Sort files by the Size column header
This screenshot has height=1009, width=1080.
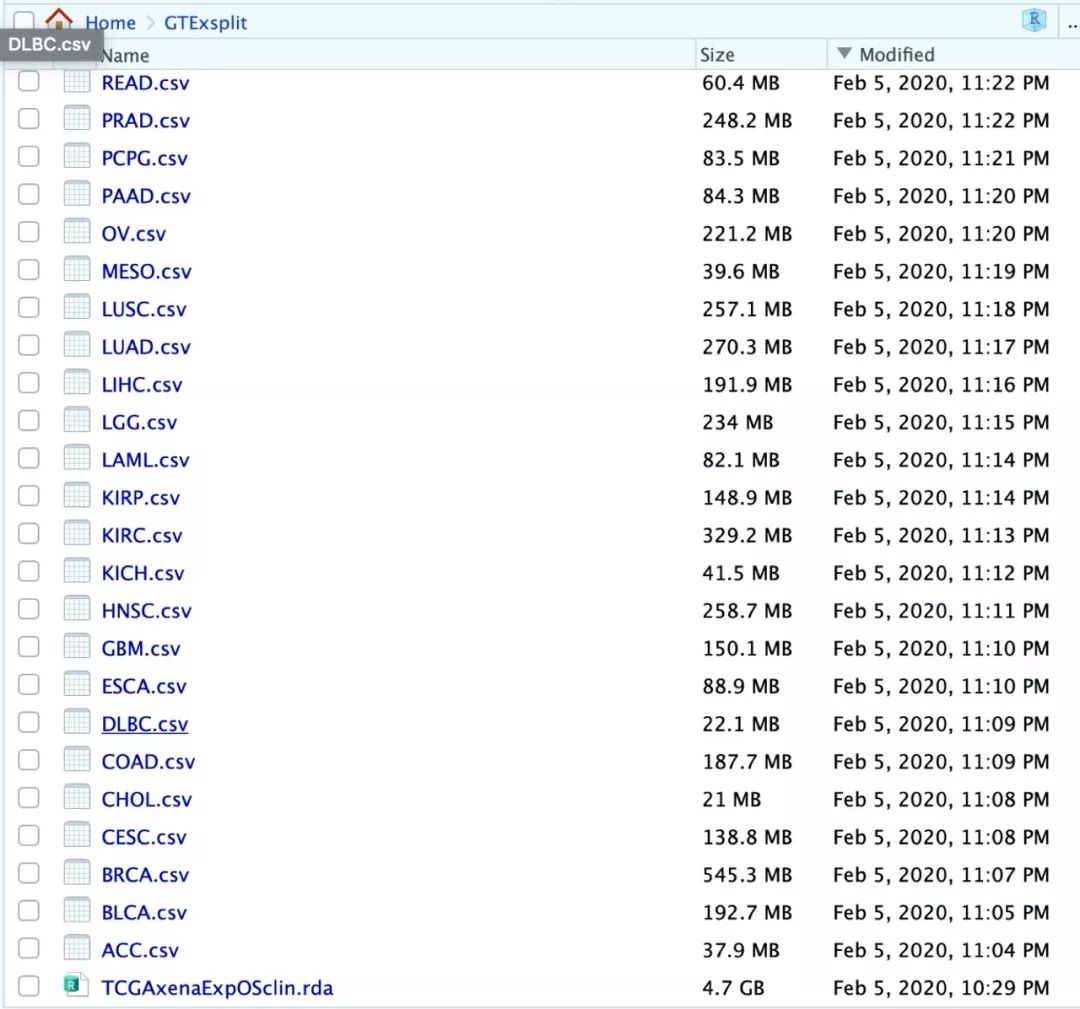(717, 54)
